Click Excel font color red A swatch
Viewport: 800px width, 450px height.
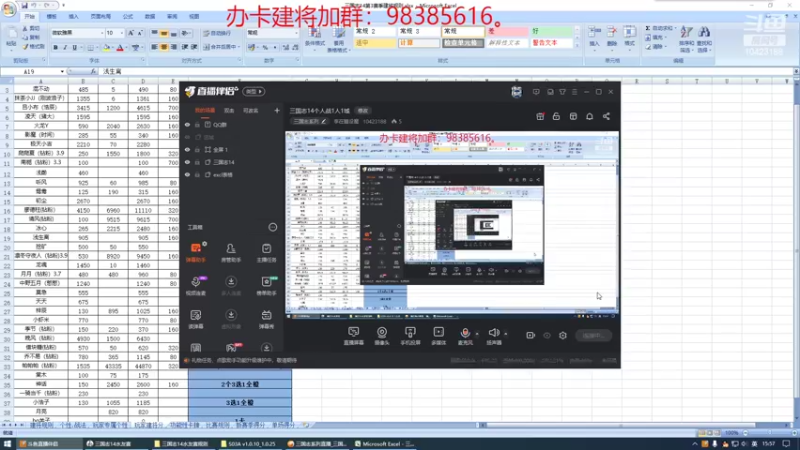pos(120,47)
